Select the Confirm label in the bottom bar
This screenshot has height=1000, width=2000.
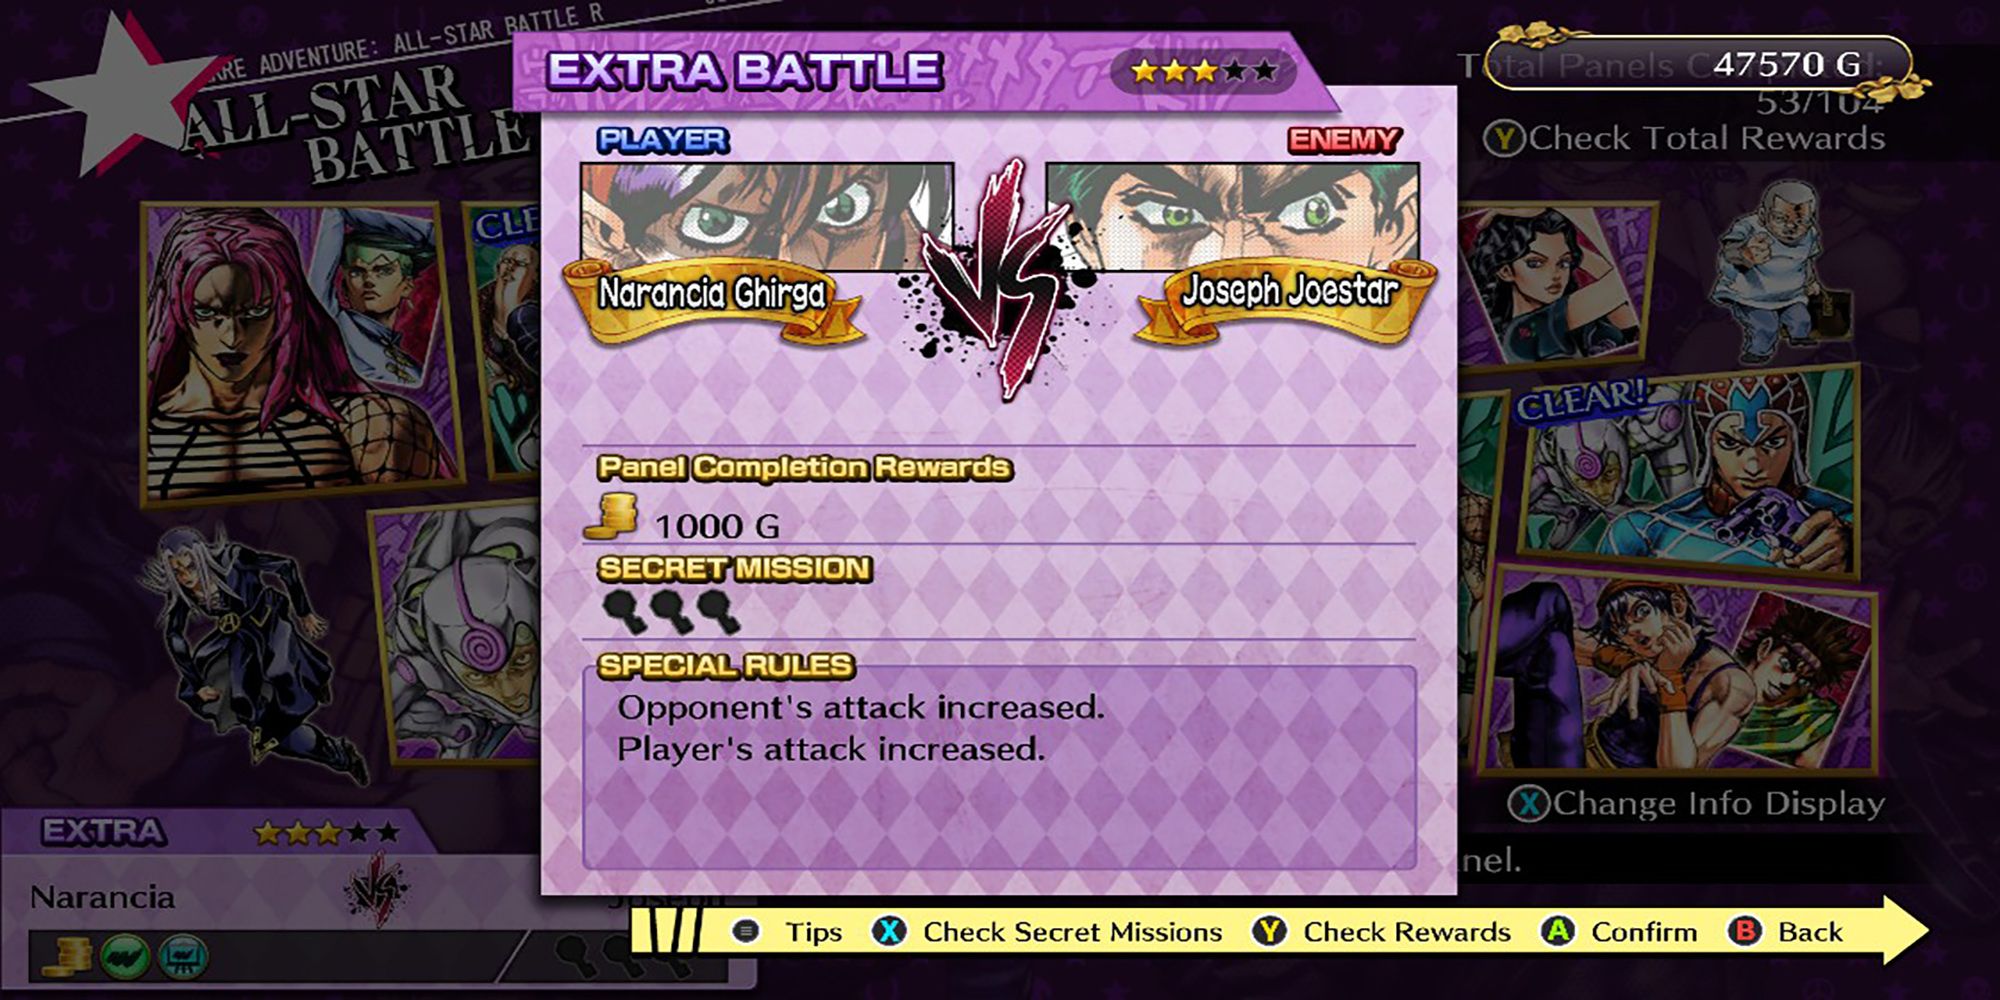pos(1644,932)
